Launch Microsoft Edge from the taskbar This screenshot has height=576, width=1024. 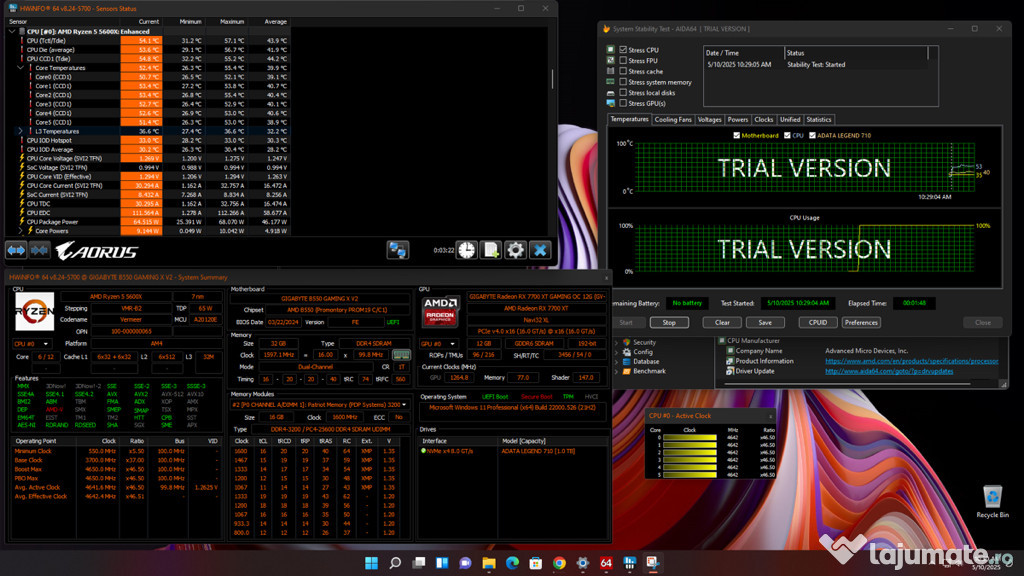pyautogui.click(x=513, y=563)
